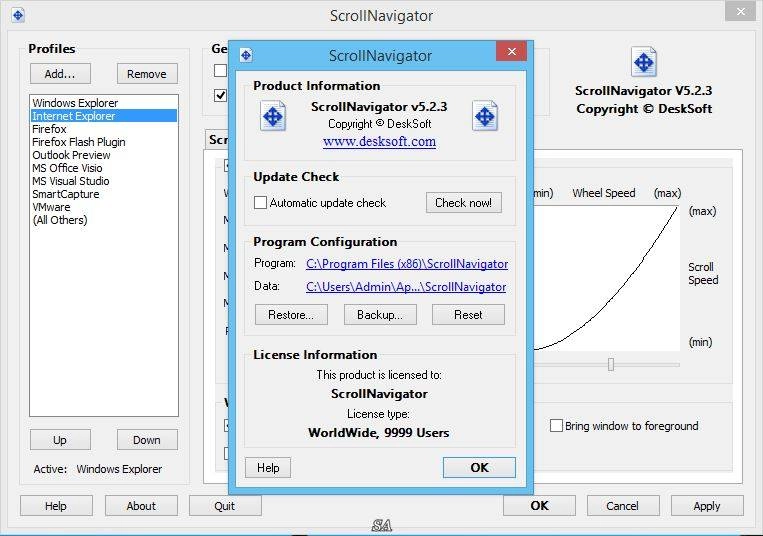Select VMware profile
Screen dimensions: 763x536
point(104,207)
